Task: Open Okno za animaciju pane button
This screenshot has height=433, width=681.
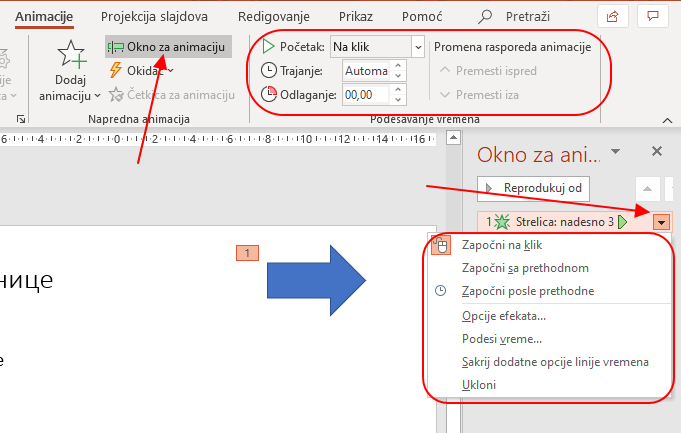Action: pyautogui.click(x=169, y=47)
